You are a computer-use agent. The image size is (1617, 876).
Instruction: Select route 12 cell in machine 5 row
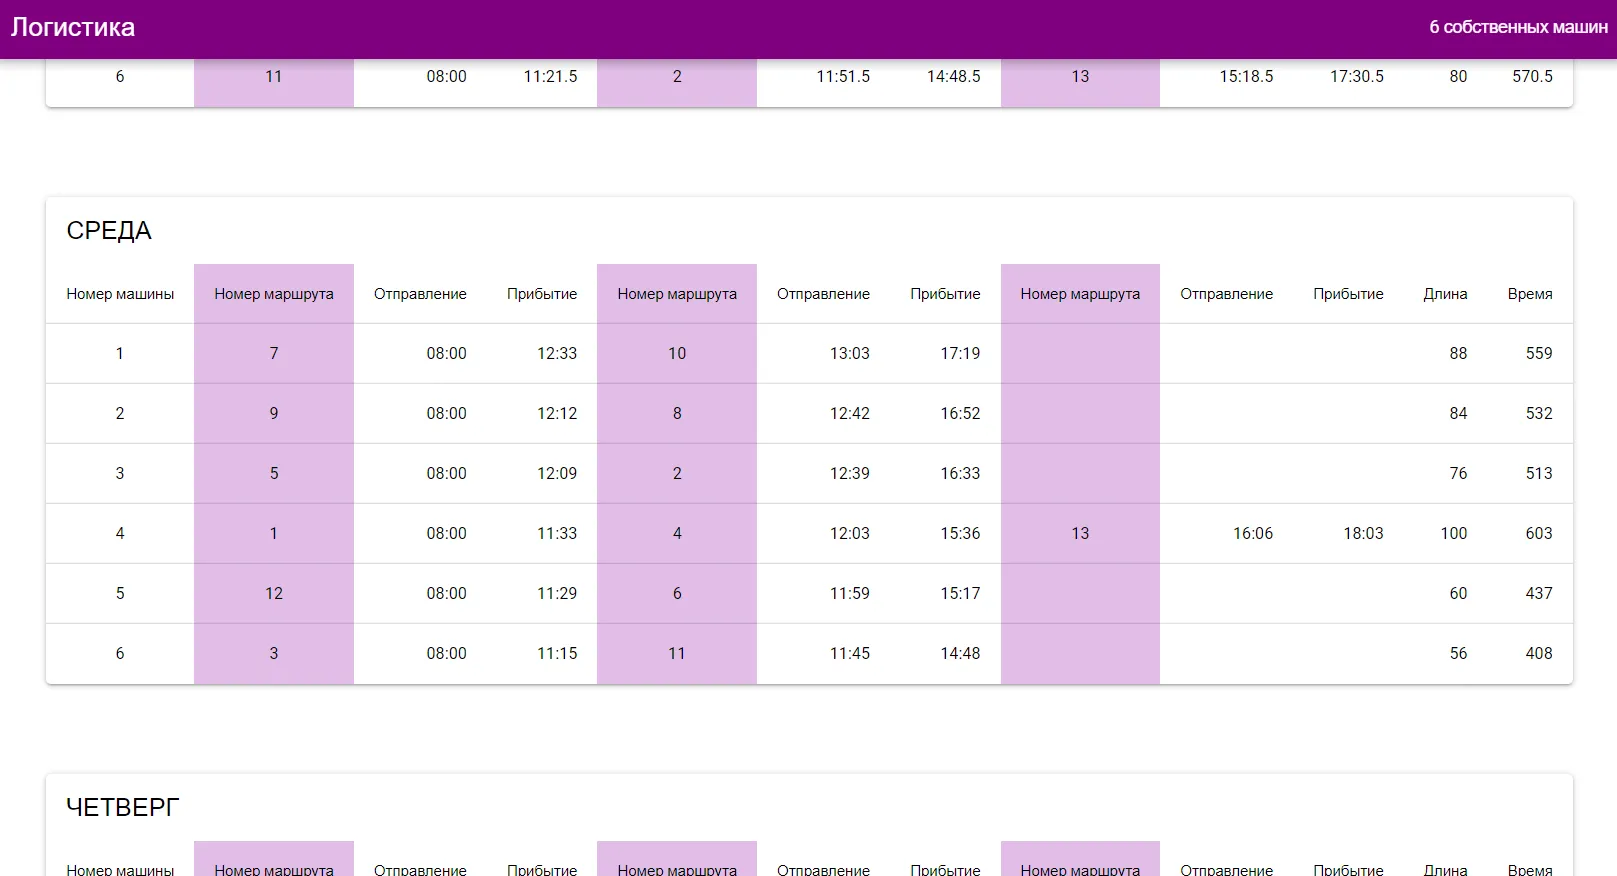pyautogui.click(x=273, y=594)
